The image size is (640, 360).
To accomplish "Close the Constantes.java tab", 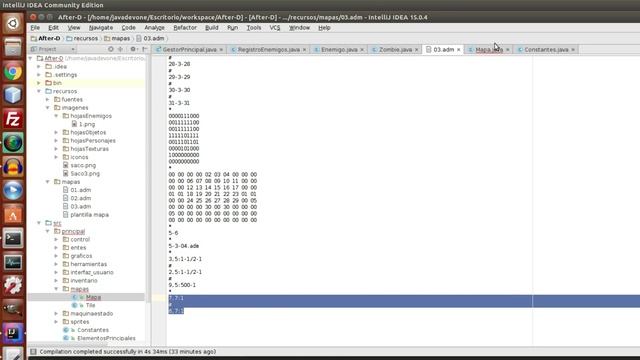I will 573,49.
